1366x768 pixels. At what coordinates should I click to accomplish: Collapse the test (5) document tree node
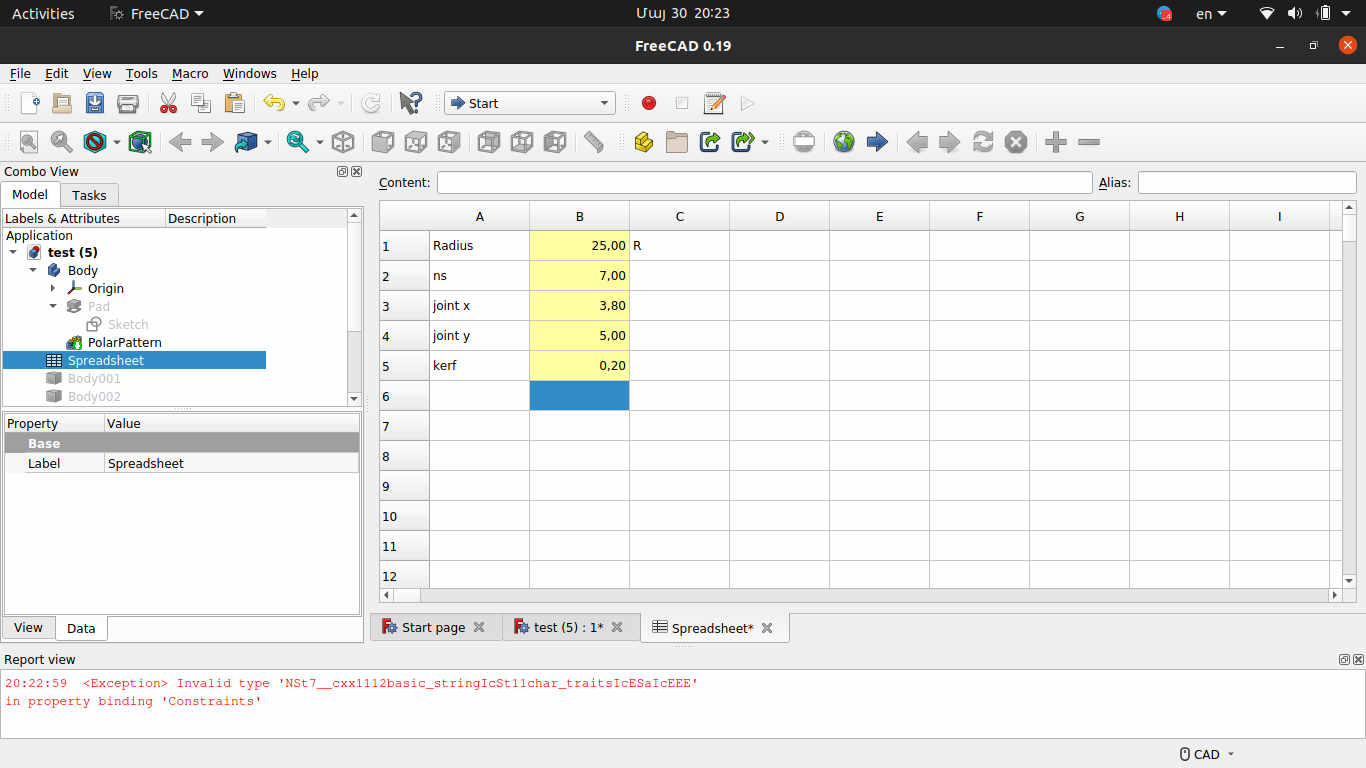[13, 253]
